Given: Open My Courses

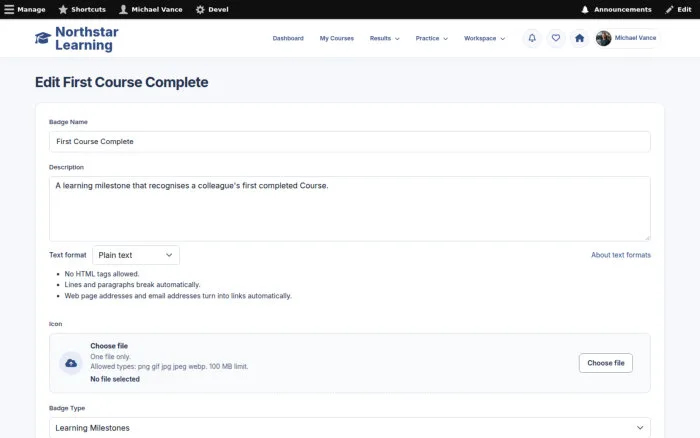Looking at the screenshot, I should [x=337, y=38].
